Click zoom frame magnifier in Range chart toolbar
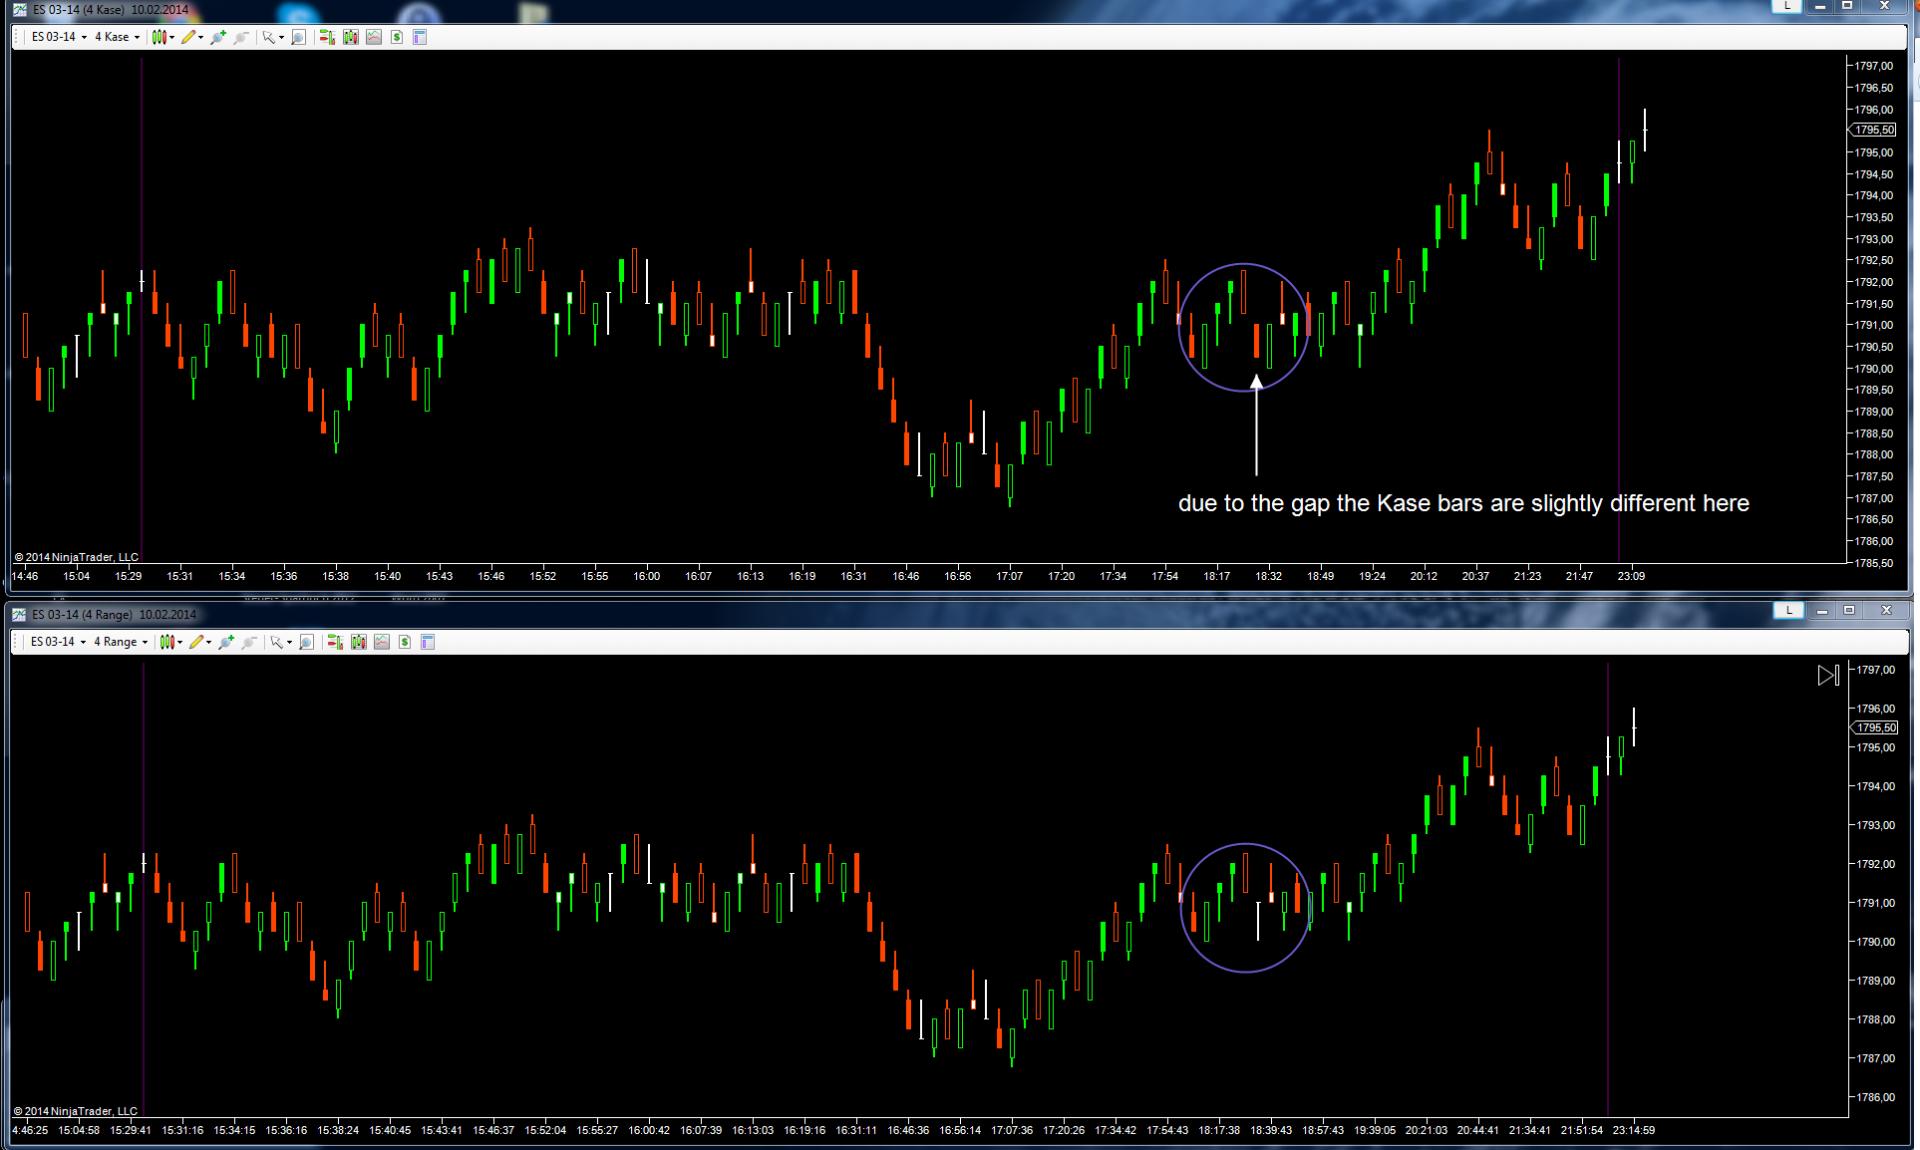The height and width of the screenshot is (1150, 1920). (x=306, y=642)
